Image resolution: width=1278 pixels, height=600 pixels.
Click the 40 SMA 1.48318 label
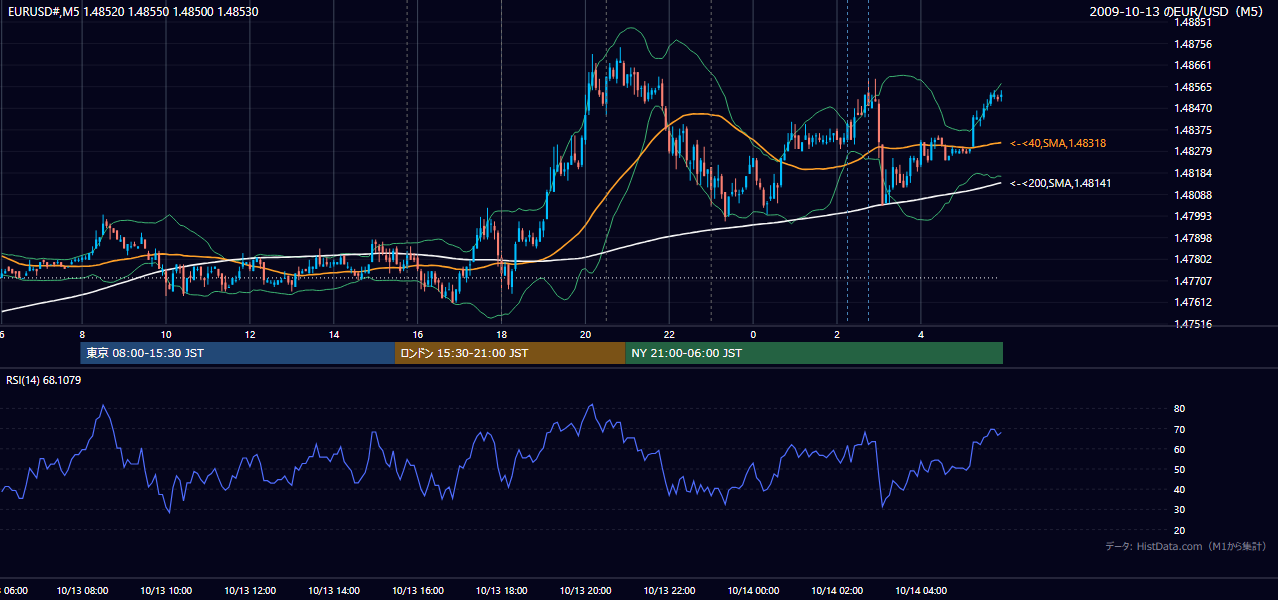tap(1058, 144)
